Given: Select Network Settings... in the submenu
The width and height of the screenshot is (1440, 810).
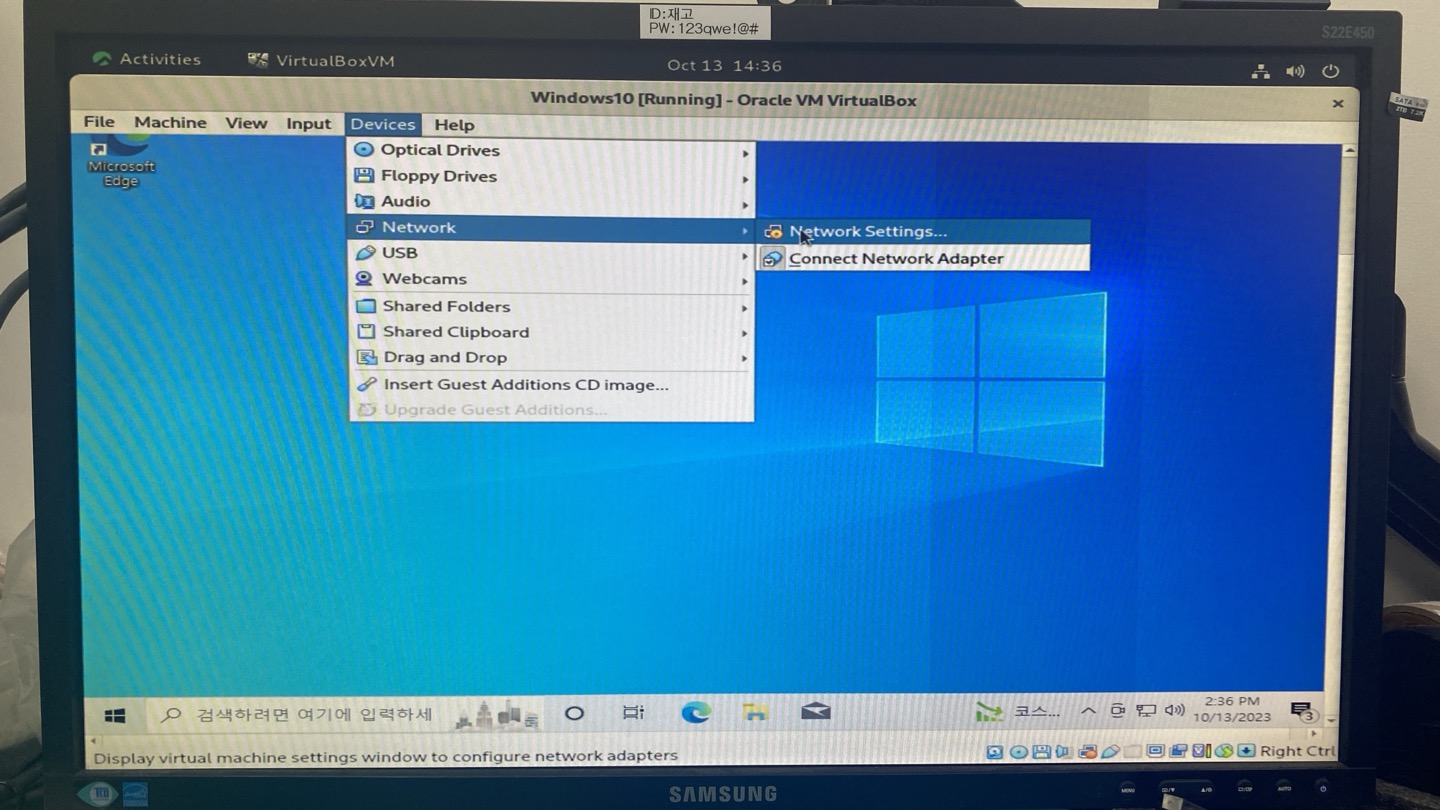Looking at the screenshot, I should click(923, 231).
